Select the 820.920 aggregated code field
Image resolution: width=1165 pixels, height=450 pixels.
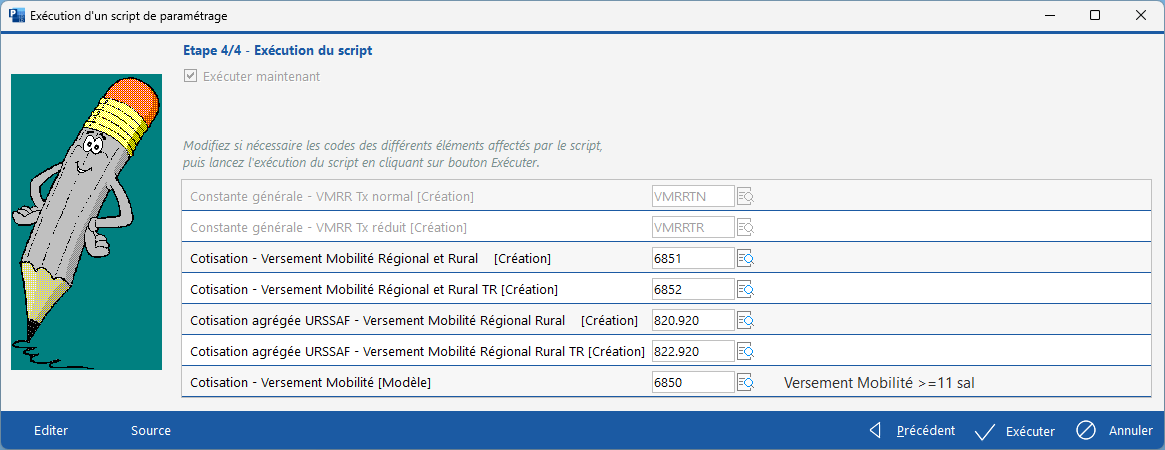692,321
